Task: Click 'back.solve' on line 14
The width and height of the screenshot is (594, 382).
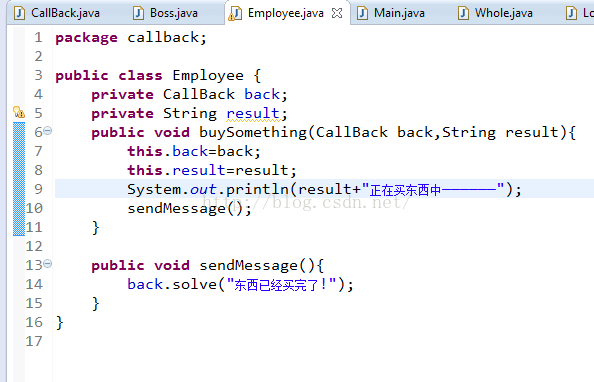Action: 172,284
